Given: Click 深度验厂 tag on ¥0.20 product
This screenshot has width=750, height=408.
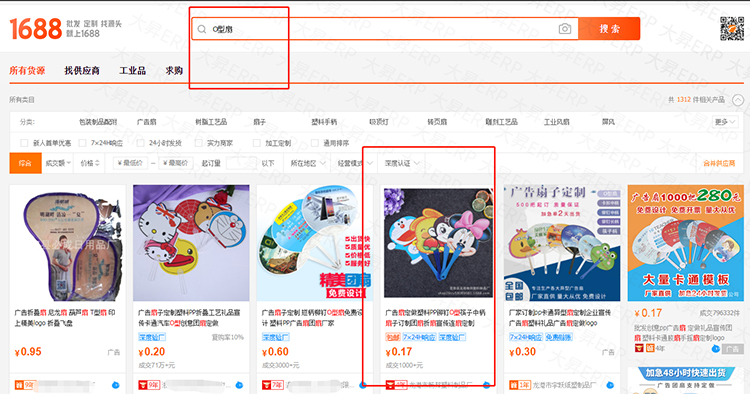Looking at the screenshot, I should [x=152, y=337].
